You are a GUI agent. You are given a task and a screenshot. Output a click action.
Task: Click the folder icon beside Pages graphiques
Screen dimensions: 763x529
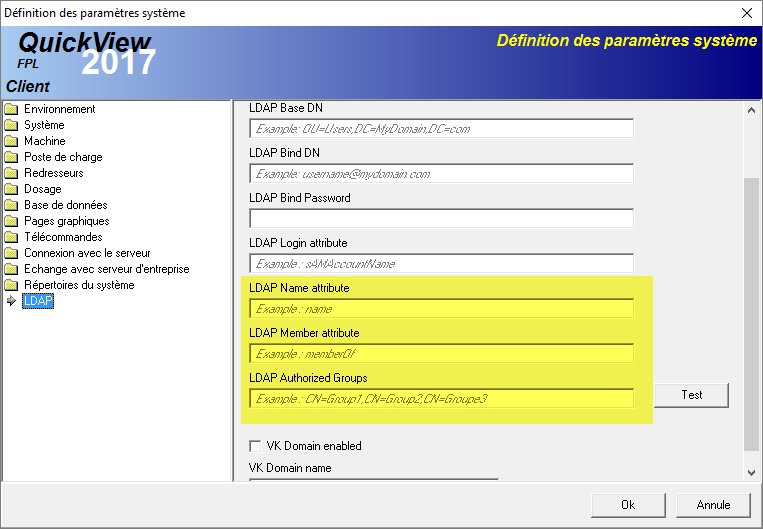11,221
